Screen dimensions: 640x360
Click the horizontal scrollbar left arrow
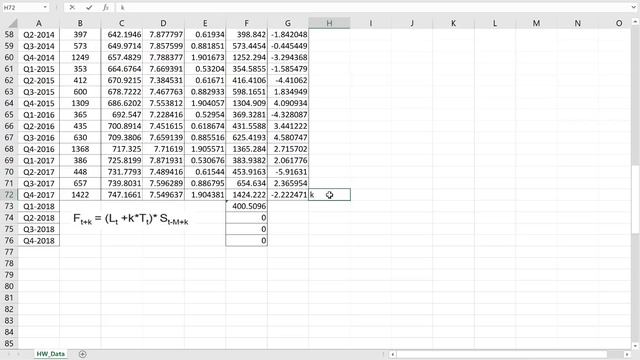point(393,354)
